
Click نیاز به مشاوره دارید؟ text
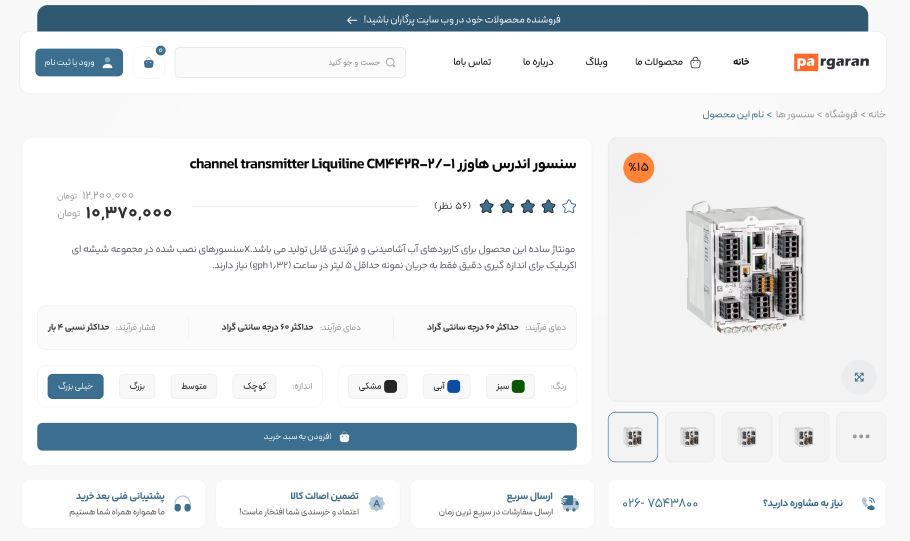tap(803, 503)
